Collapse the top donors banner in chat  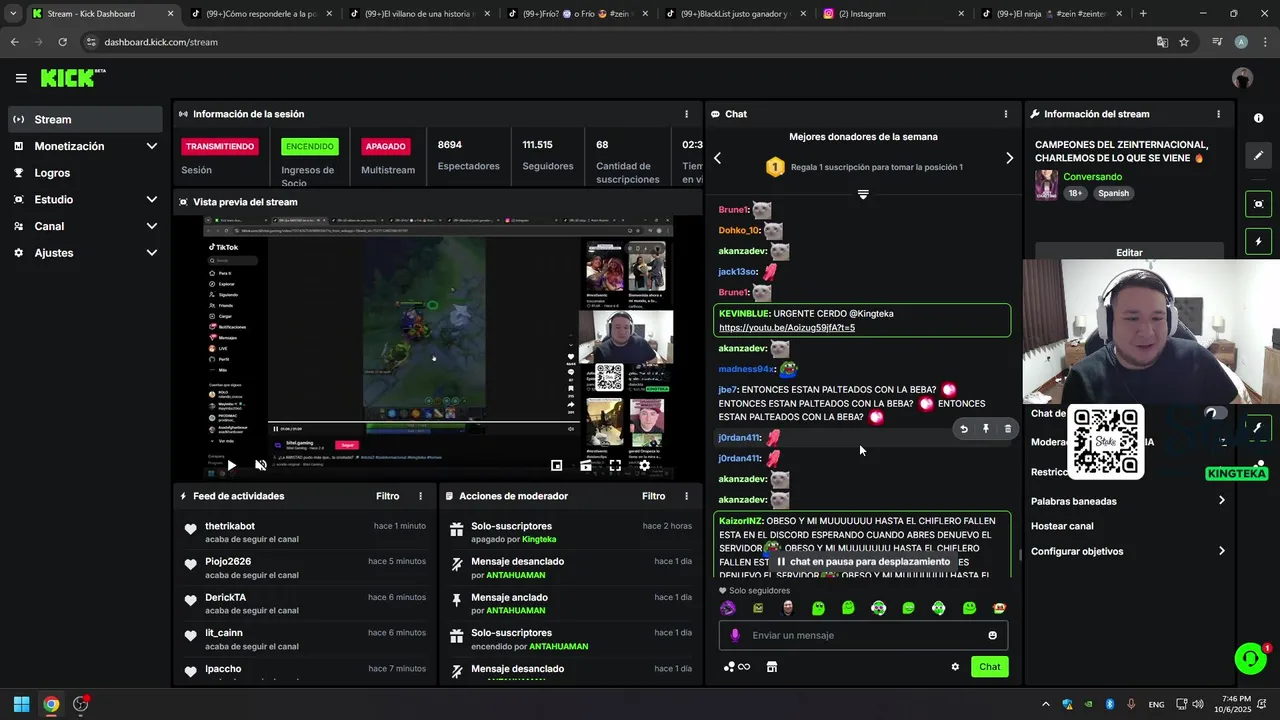[x=863, y=194]
